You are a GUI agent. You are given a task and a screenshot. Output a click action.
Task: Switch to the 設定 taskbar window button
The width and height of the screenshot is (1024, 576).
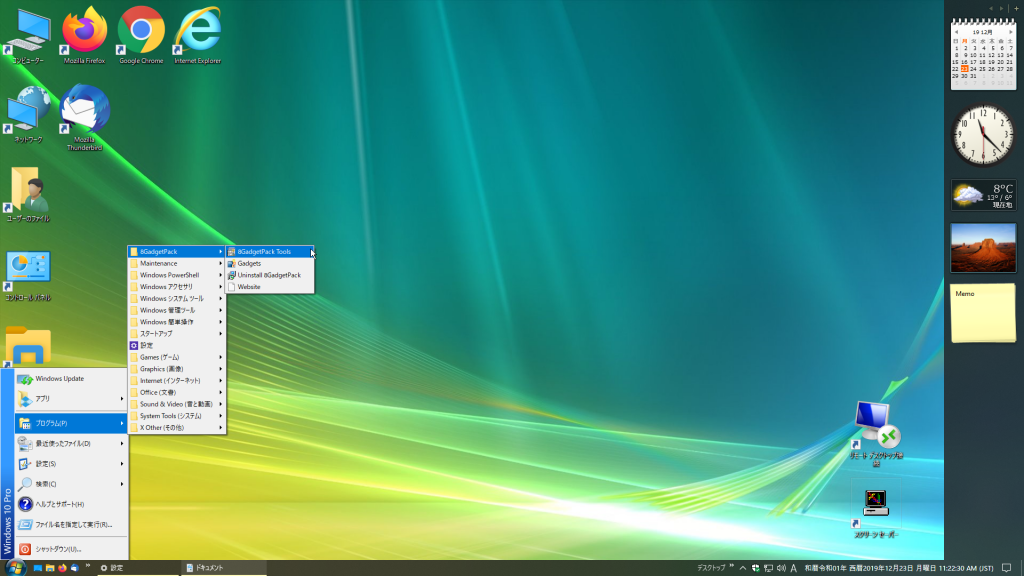(137, 568)
